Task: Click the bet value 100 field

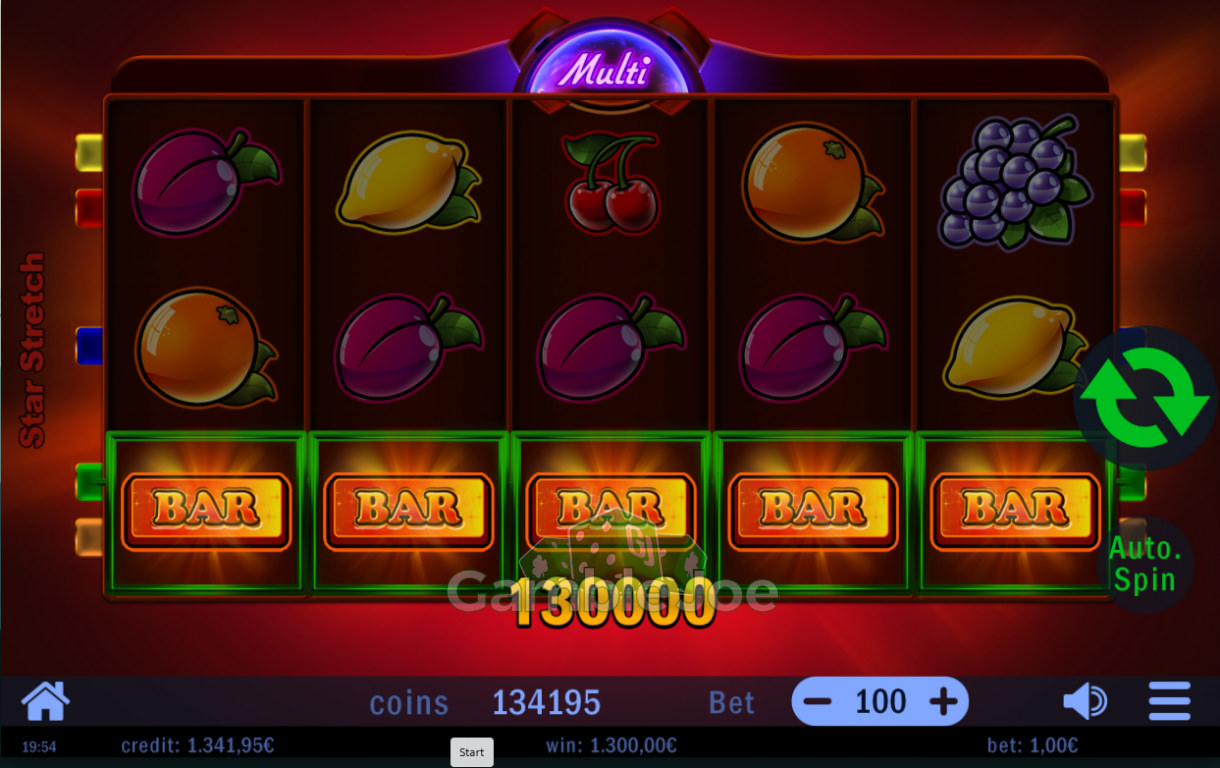Action: (880, 702)
